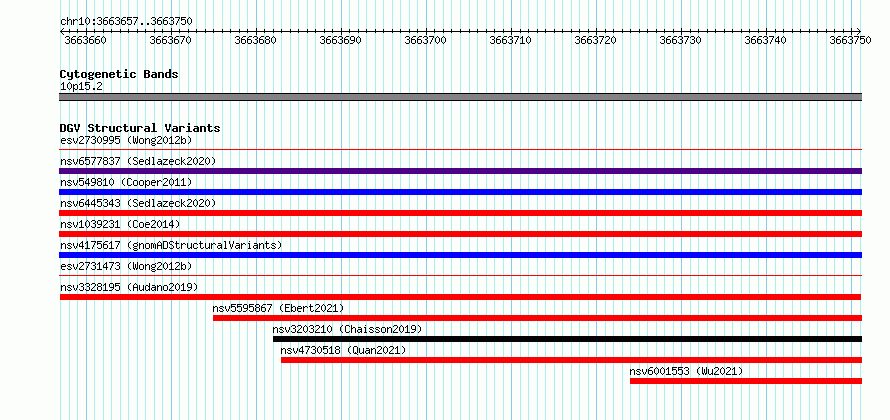Open nsv4730518 (Quan2021) label

click(x=343, y=350)
